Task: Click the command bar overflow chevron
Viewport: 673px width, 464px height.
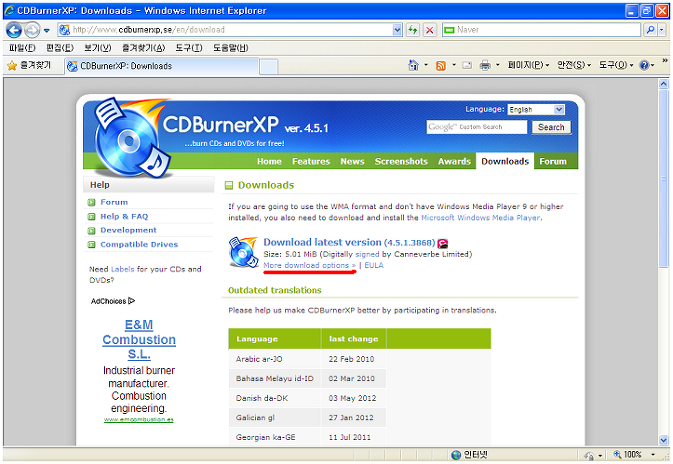Action: (665, 61)
